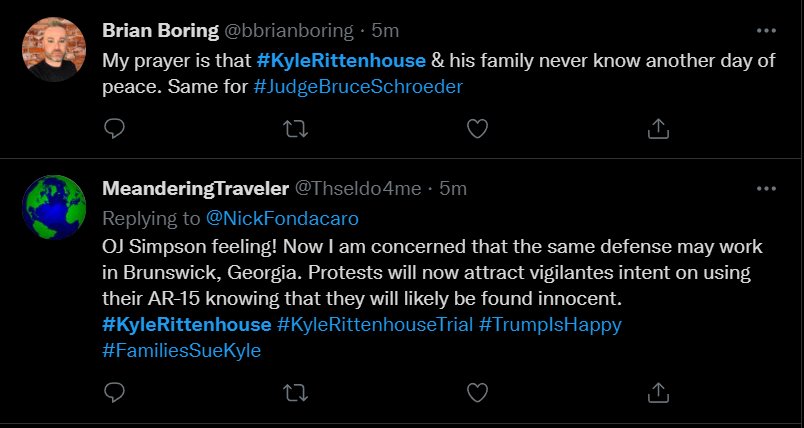Open more options on Brian Boring's tweet

(766, 30)
